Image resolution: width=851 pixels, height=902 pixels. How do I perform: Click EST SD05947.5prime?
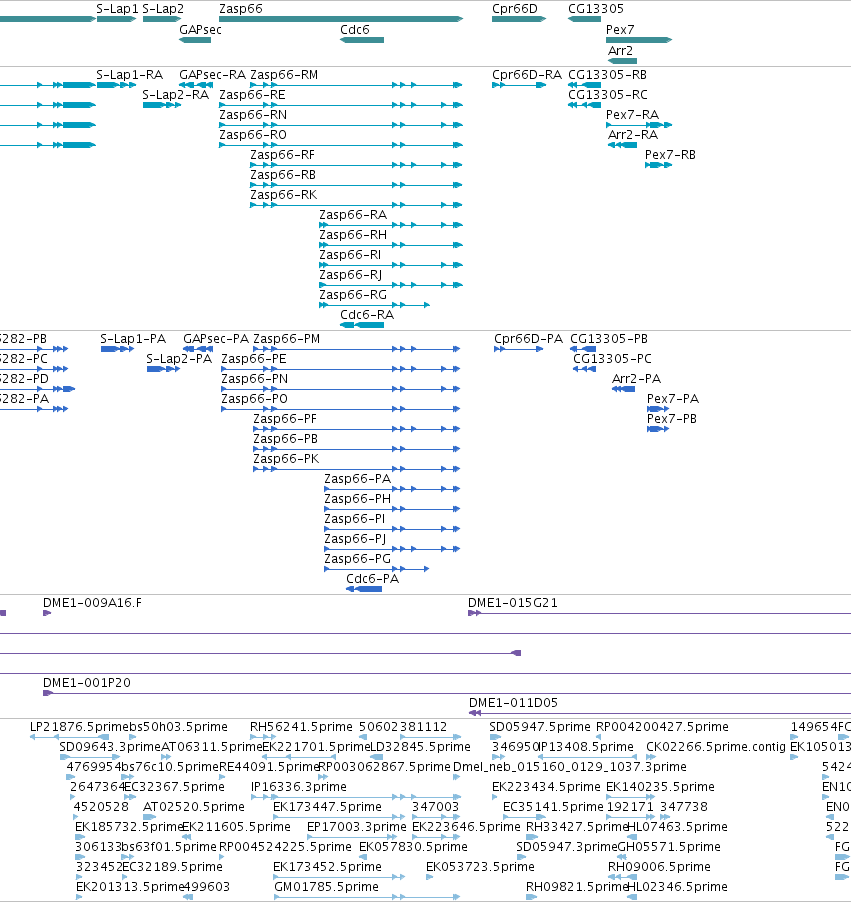click(495, 737)
